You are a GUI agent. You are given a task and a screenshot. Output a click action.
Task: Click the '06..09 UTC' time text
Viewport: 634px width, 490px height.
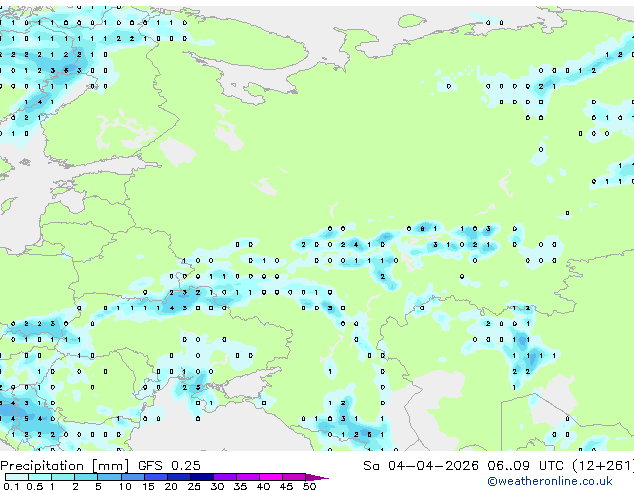click(x=525, y=466)
